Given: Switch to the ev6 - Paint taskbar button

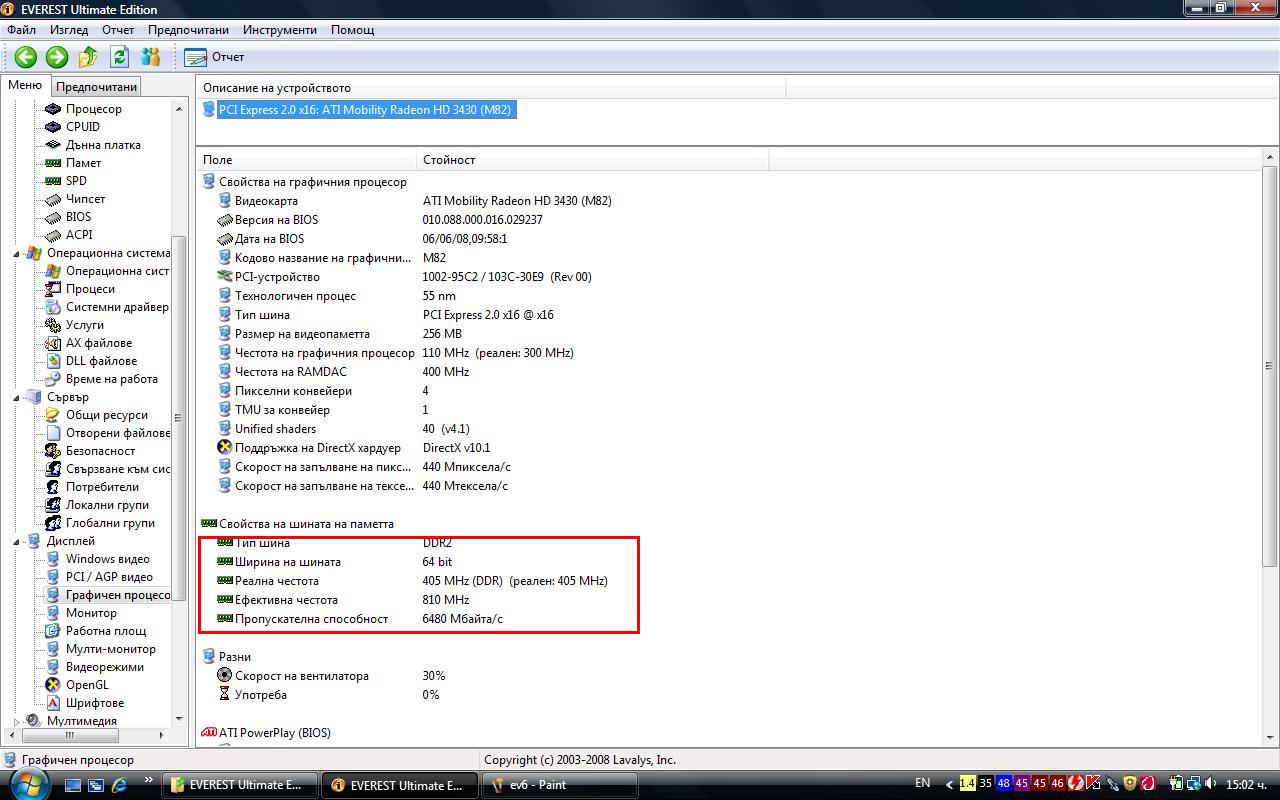Looking at the screenshot, I should tap(559, 785).
